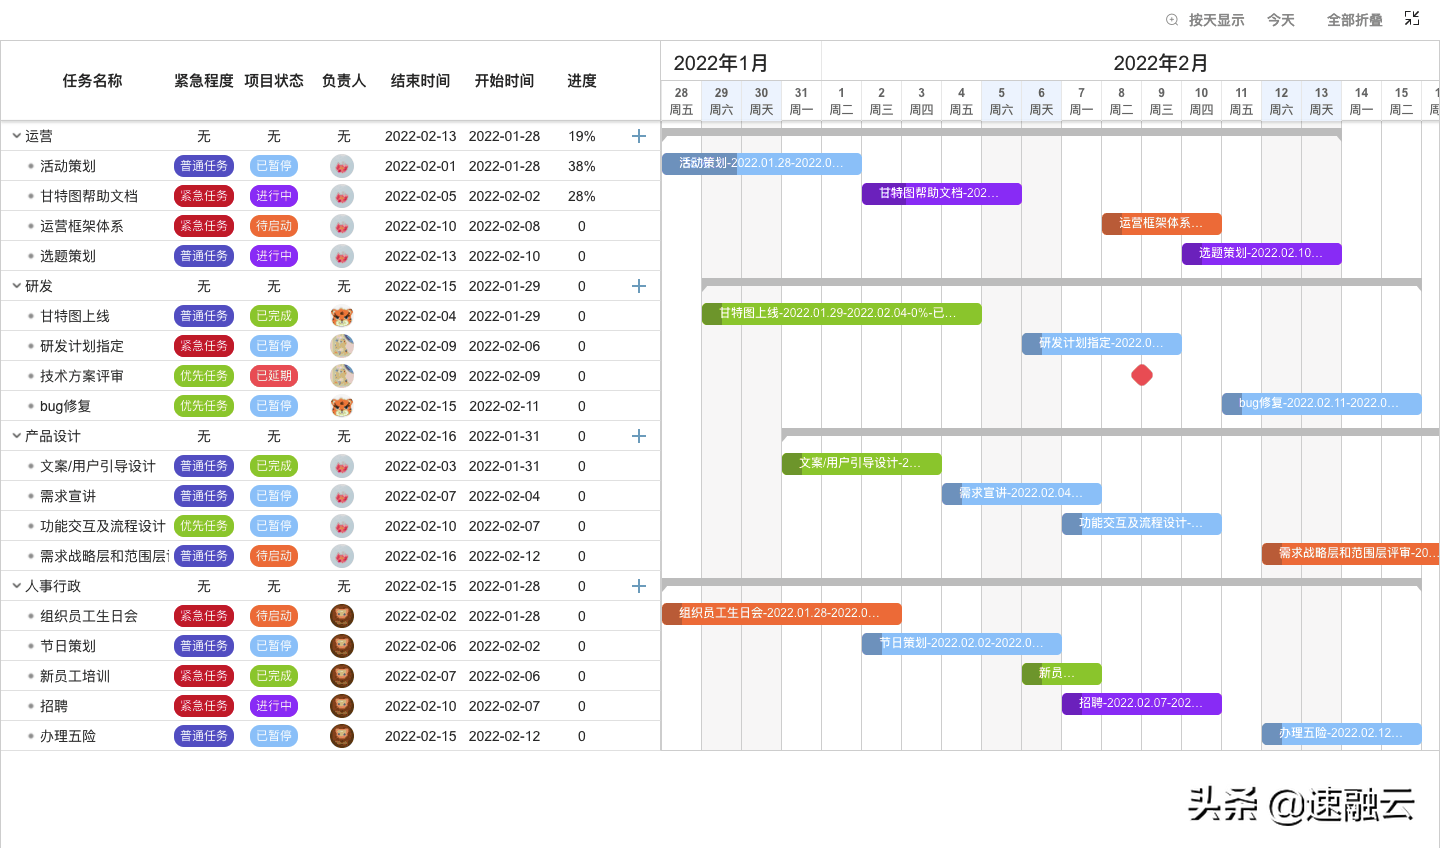Select the 选题策划 task name
Viewport: 1440px width, 848px height.
tap(68, 256)
